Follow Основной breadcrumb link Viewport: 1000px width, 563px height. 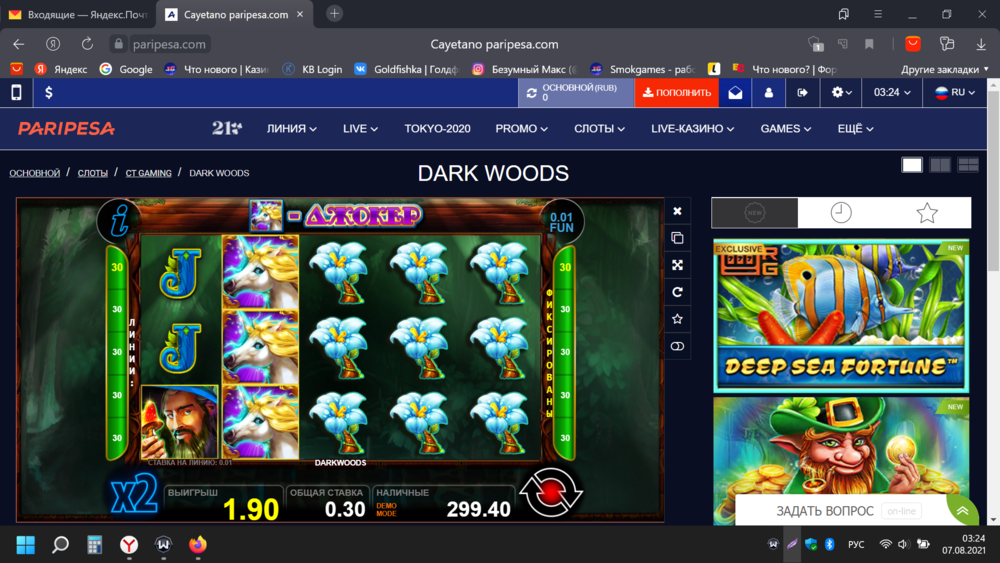(34, 173)
